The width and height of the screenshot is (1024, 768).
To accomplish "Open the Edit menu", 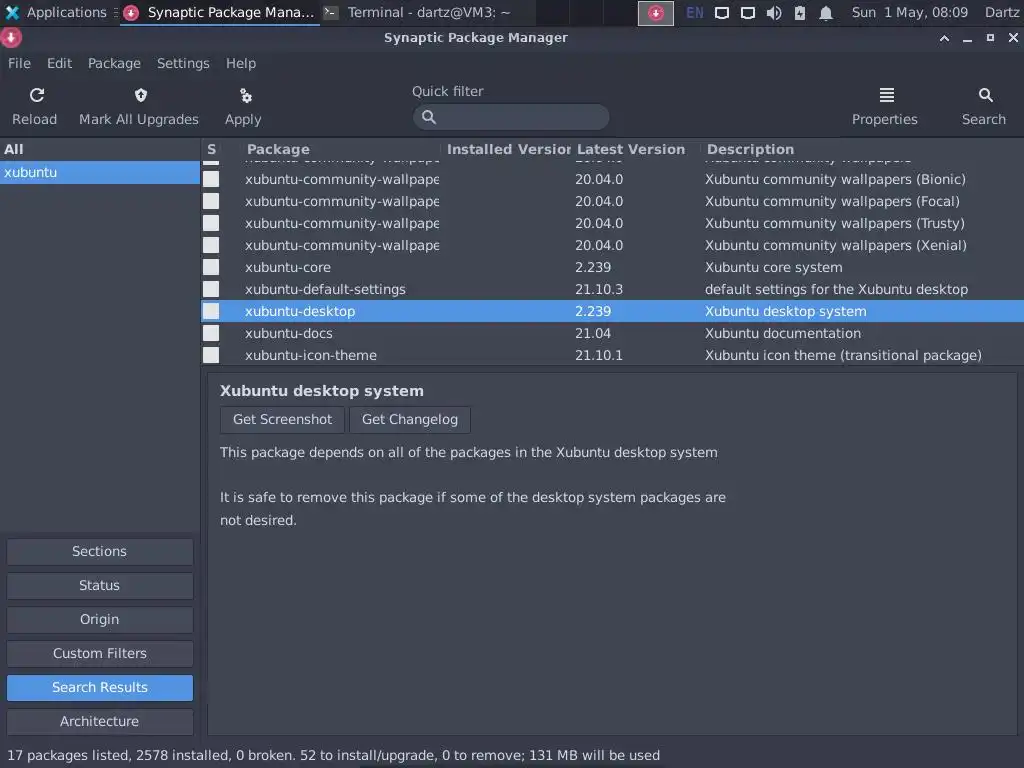I will (59, 63).
